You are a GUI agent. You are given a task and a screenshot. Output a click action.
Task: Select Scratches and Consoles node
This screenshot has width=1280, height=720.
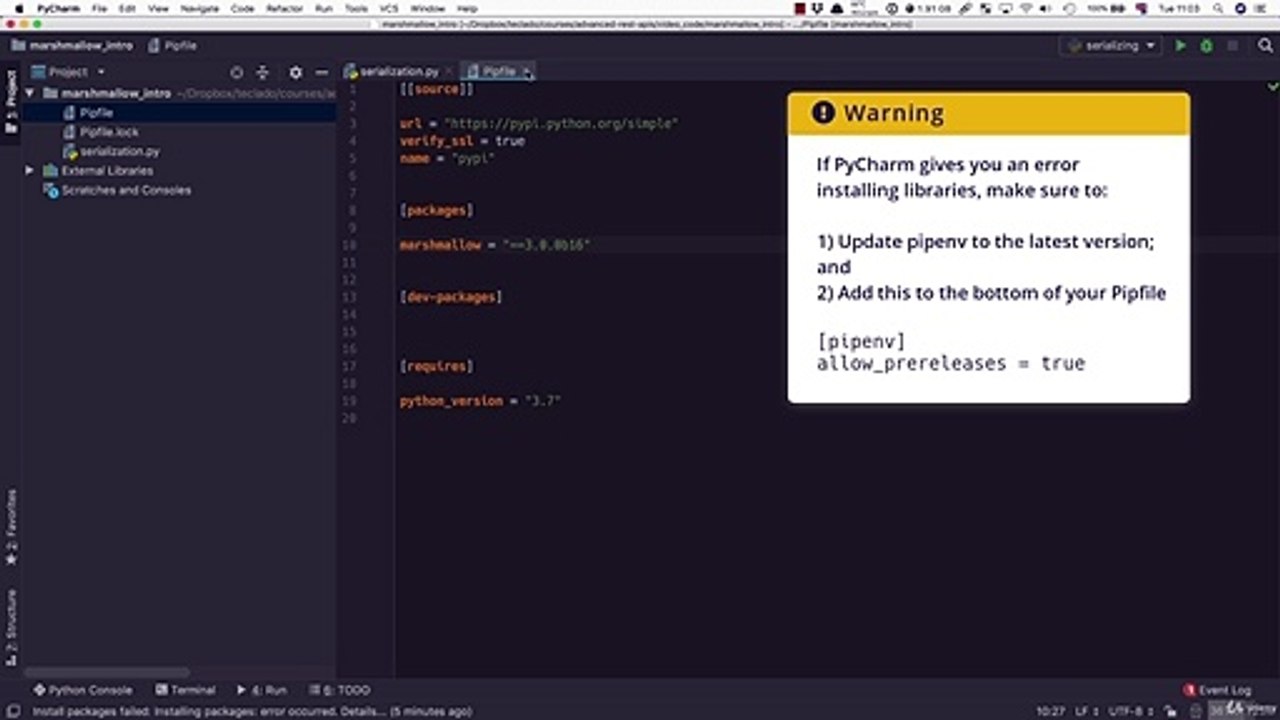click(125, 190)
